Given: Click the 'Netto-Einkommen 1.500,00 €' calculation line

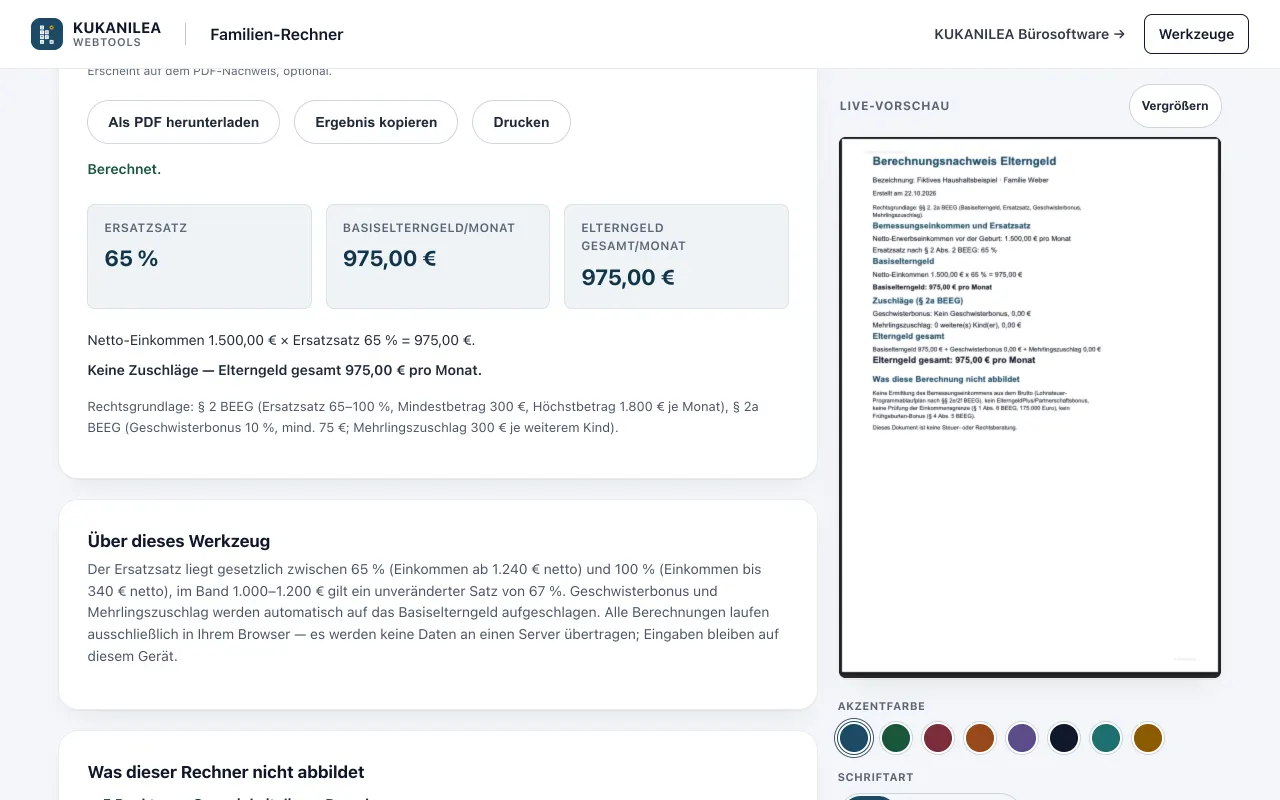Looking at the screenshot, I should (x=281, y=340).
